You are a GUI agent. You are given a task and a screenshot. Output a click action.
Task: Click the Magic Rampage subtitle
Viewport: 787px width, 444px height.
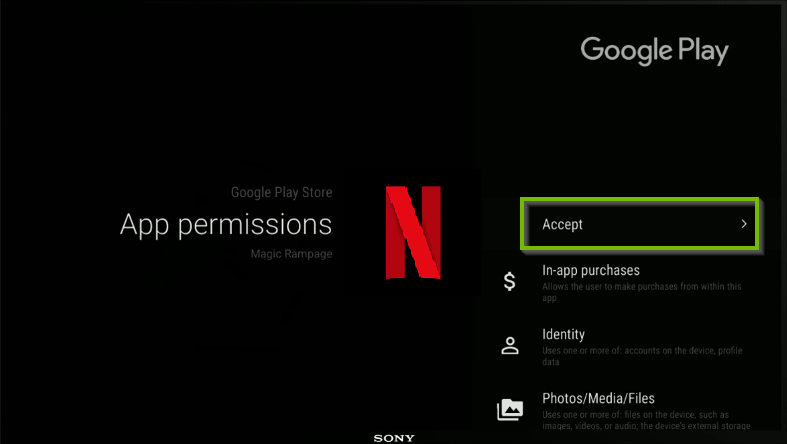[291, 254]
